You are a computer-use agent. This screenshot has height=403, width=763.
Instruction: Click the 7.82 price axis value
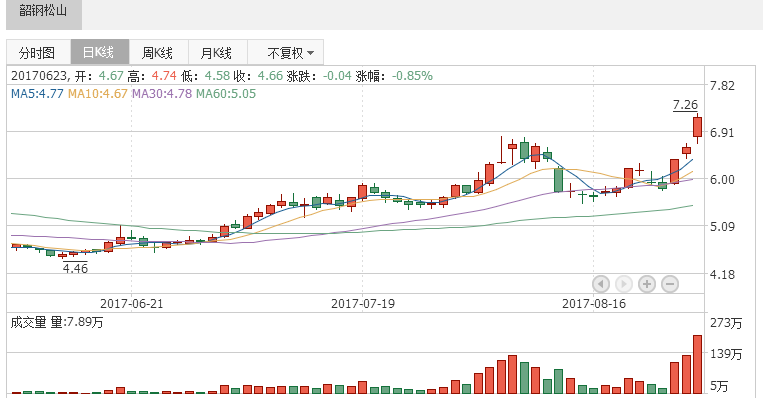click(x=722, y=86)
